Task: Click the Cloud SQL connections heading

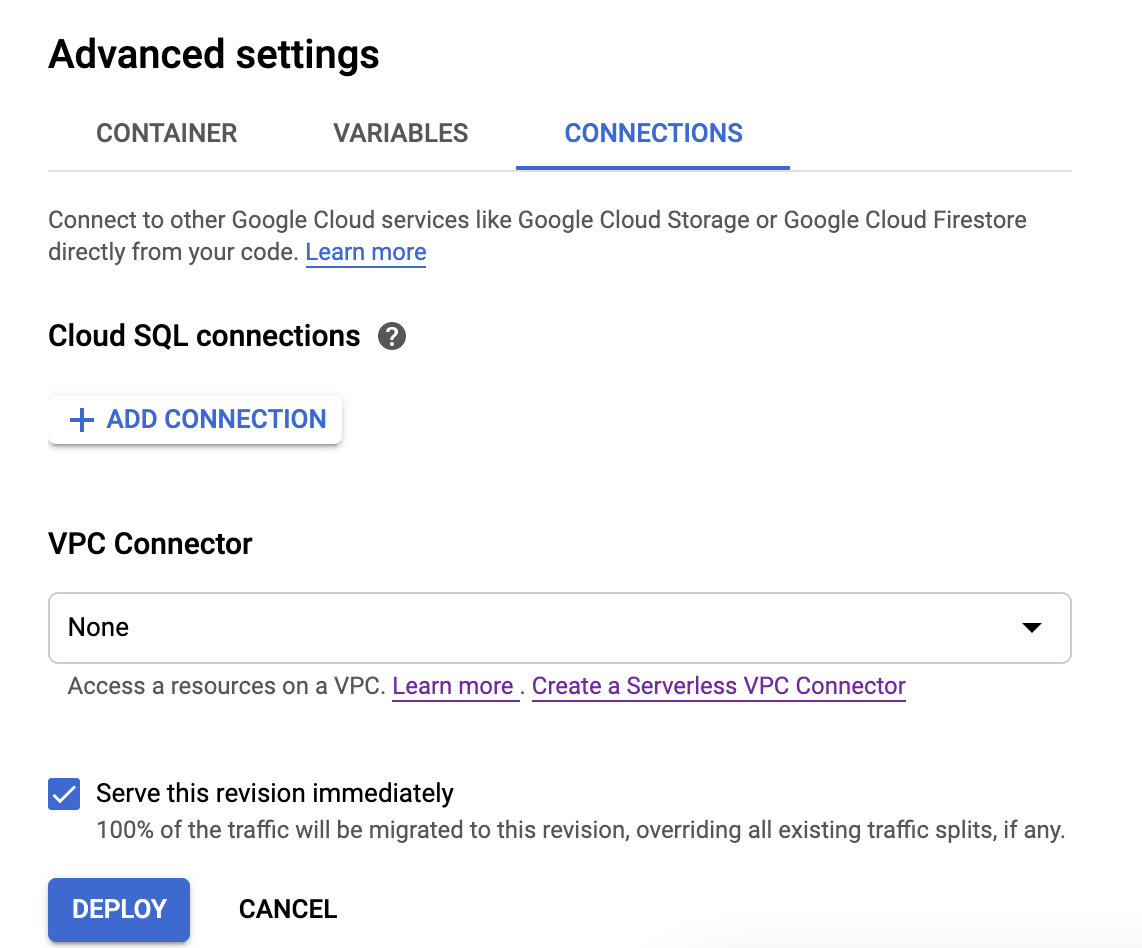Action: (204, 336)
